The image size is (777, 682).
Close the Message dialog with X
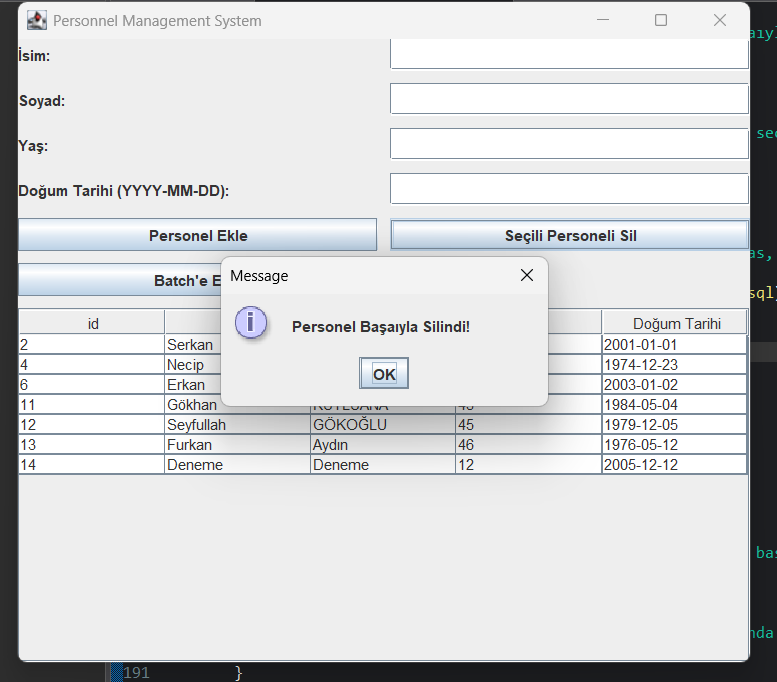pyautogui.click(x=527, y=275)
